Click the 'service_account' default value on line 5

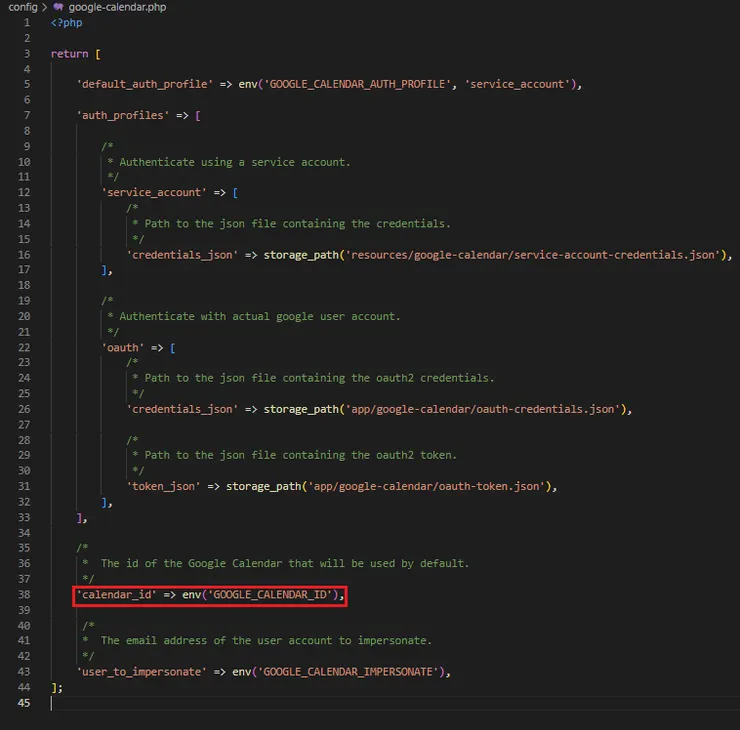click(x=517, y=84)
